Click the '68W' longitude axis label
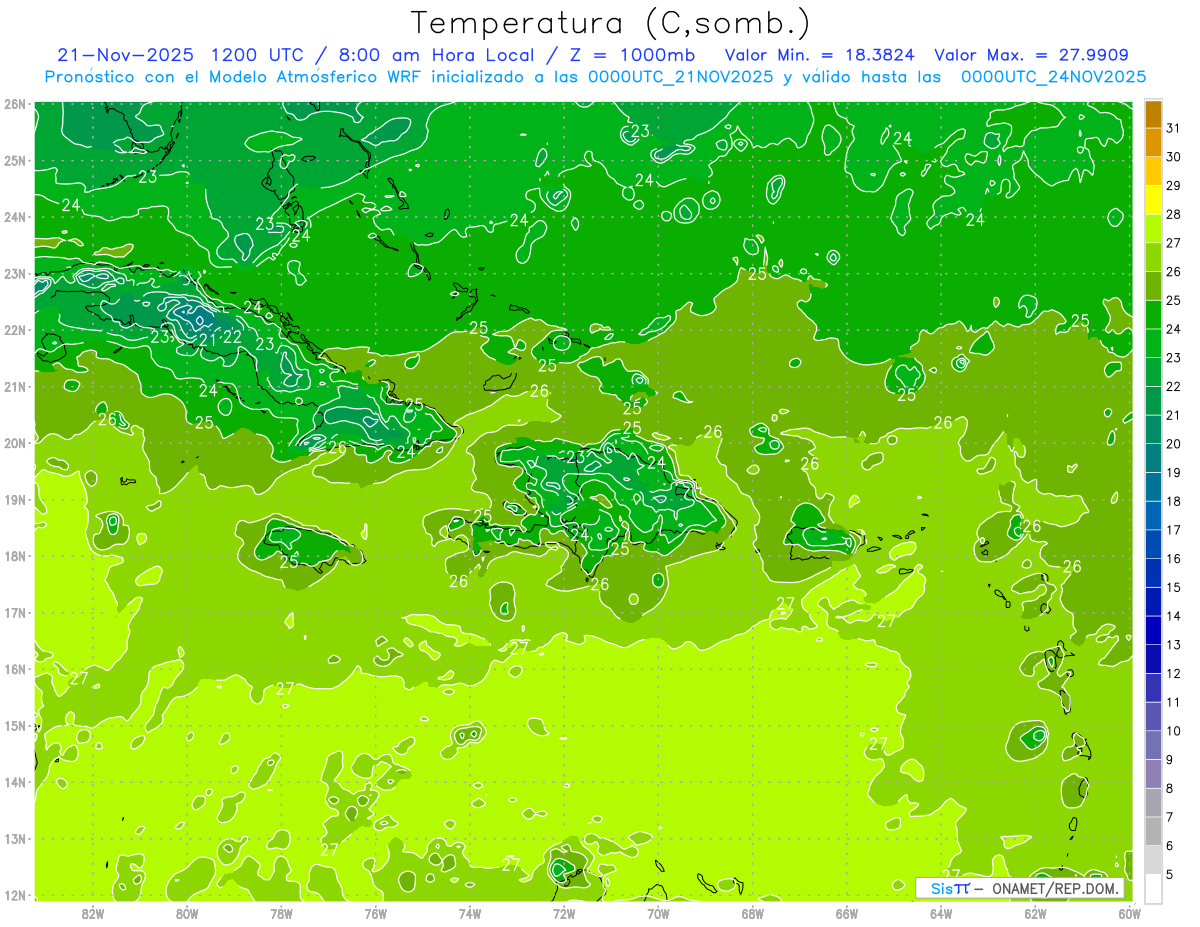 click(753, 913)
